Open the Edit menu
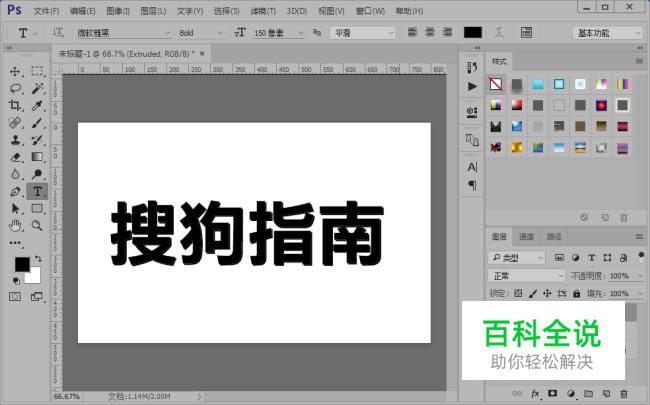Image resolution: width=650 pixels, height=405 pixels. coord(82,11)
